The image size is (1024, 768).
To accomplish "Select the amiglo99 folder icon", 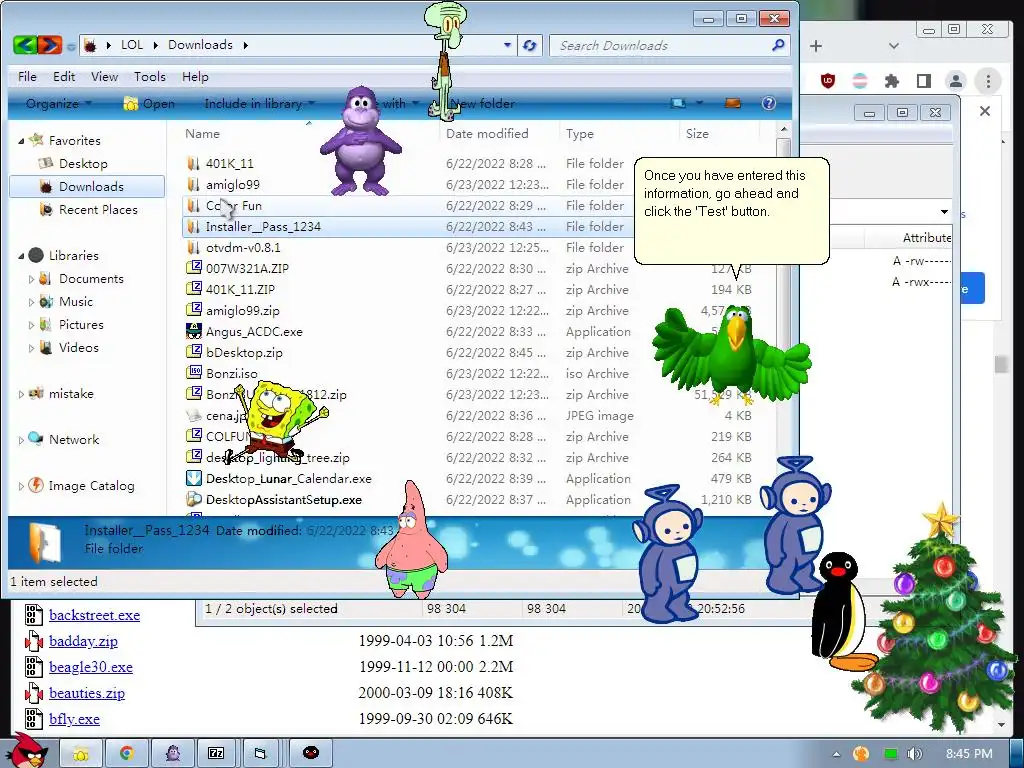I will click(x=193, y=184).
